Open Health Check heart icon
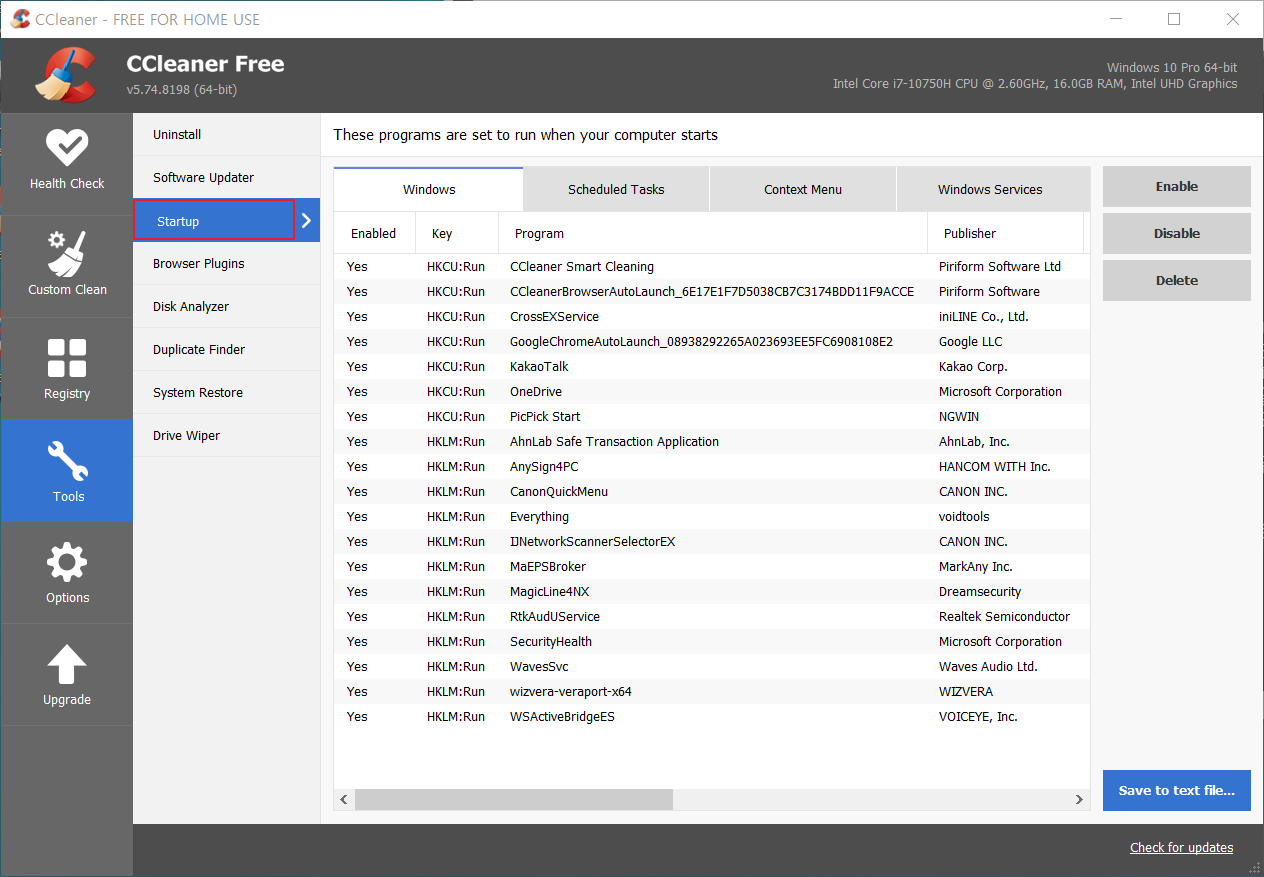This screenshot has height=877, width=1264. 67,148
